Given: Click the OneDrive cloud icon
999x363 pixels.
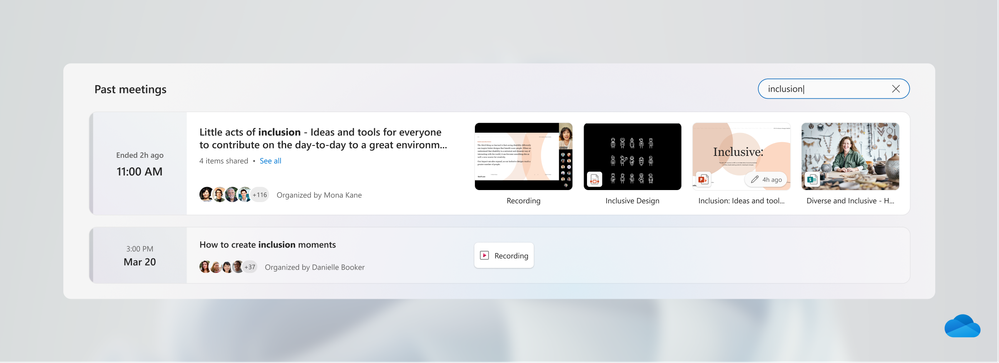Looking at the screenshot, I should (962, 326).
